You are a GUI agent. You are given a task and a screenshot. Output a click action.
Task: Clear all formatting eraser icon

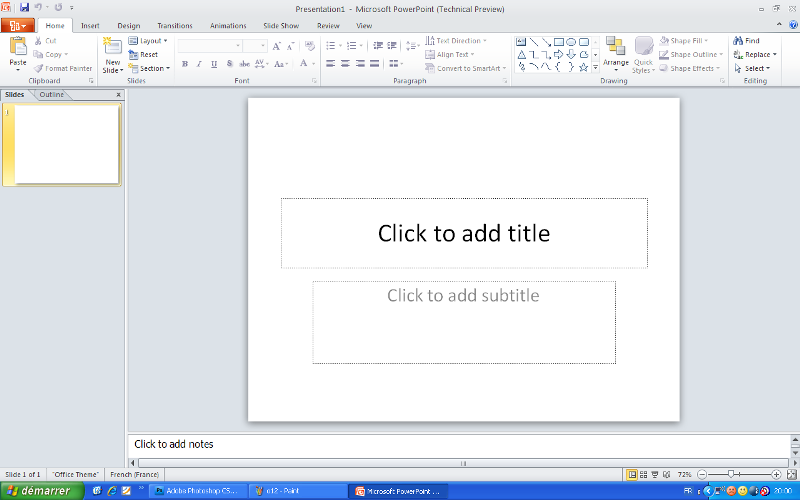tap(310, 46)
